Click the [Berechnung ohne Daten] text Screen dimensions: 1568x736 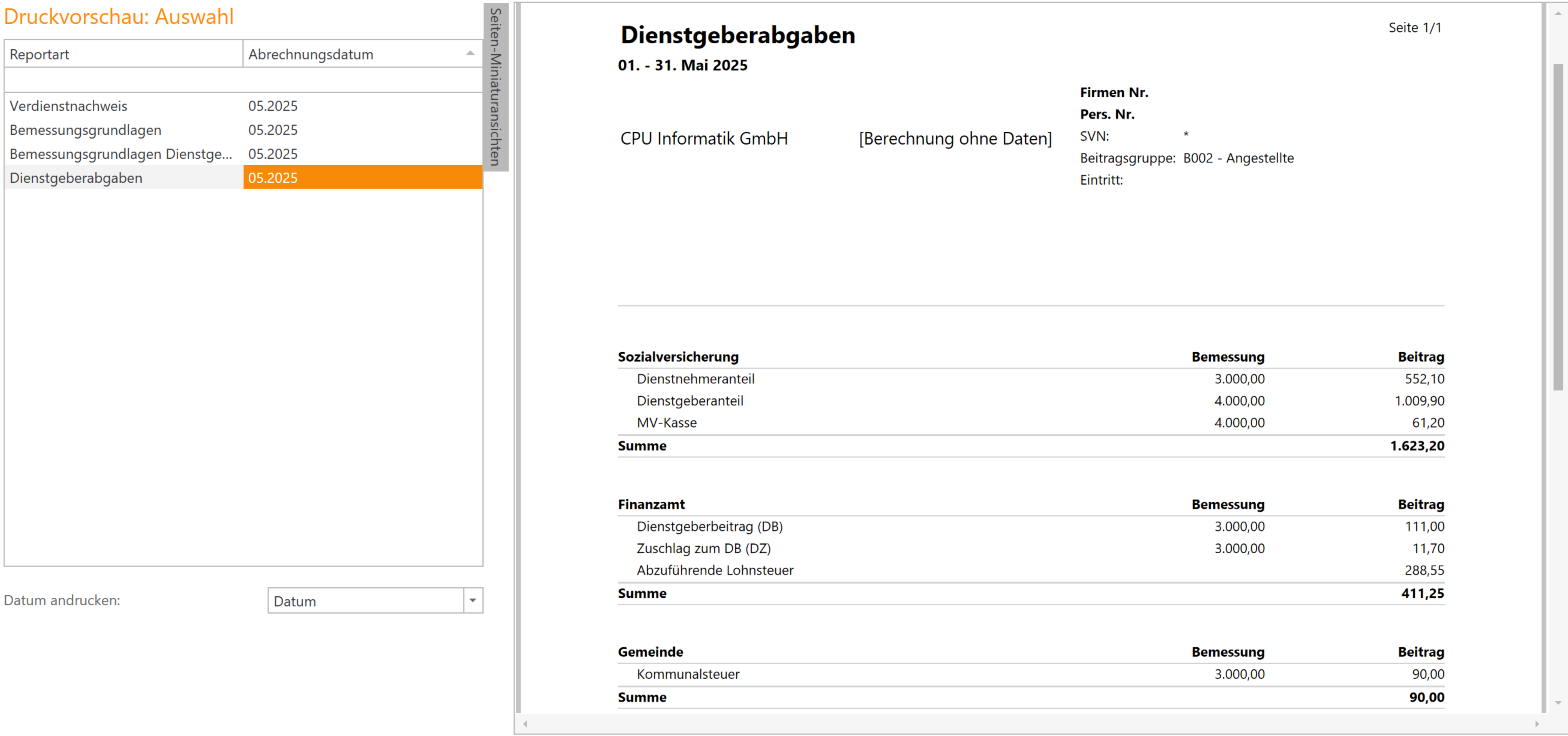point(955,139)
